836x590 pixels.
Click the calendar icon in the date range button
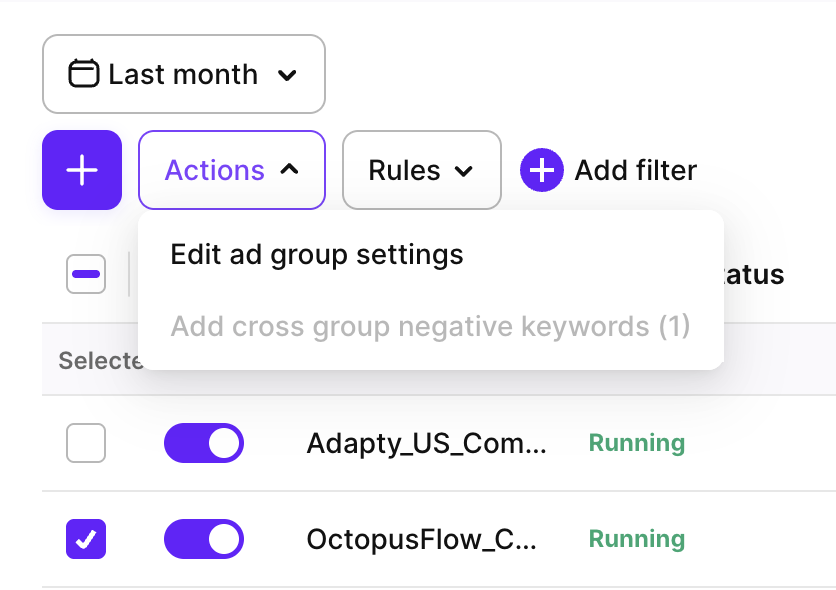(84, 74)
